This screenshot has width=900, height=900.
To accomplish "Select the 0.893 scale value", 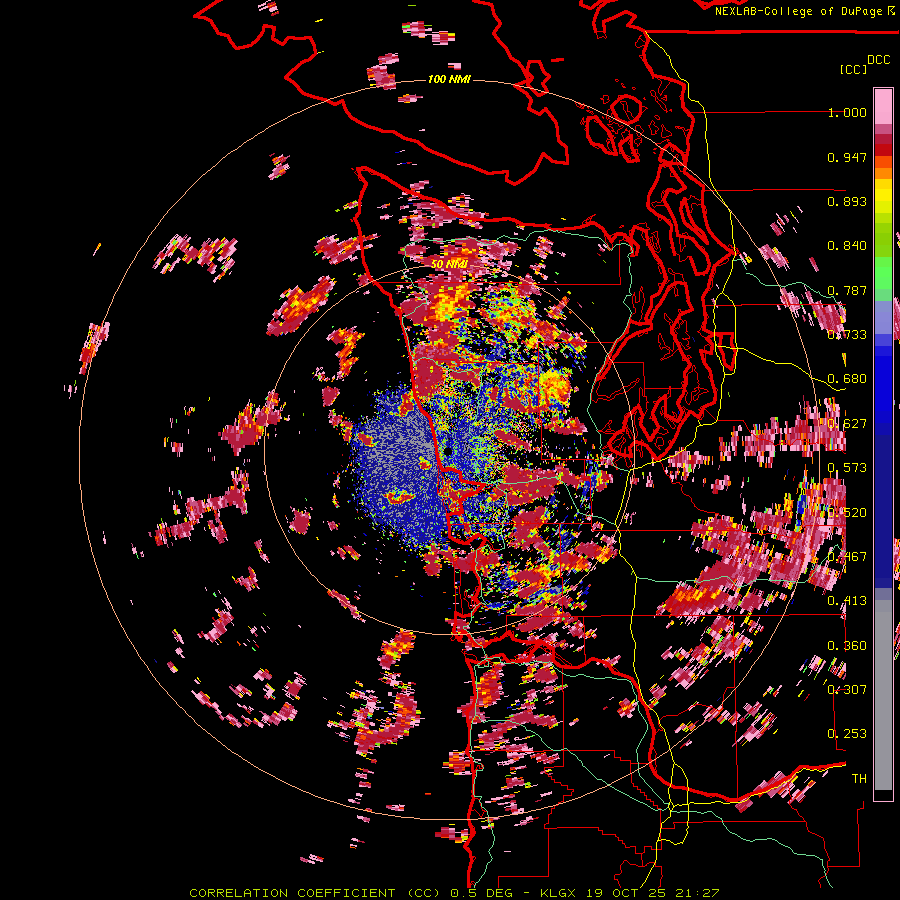I will (x=847, y=201).
